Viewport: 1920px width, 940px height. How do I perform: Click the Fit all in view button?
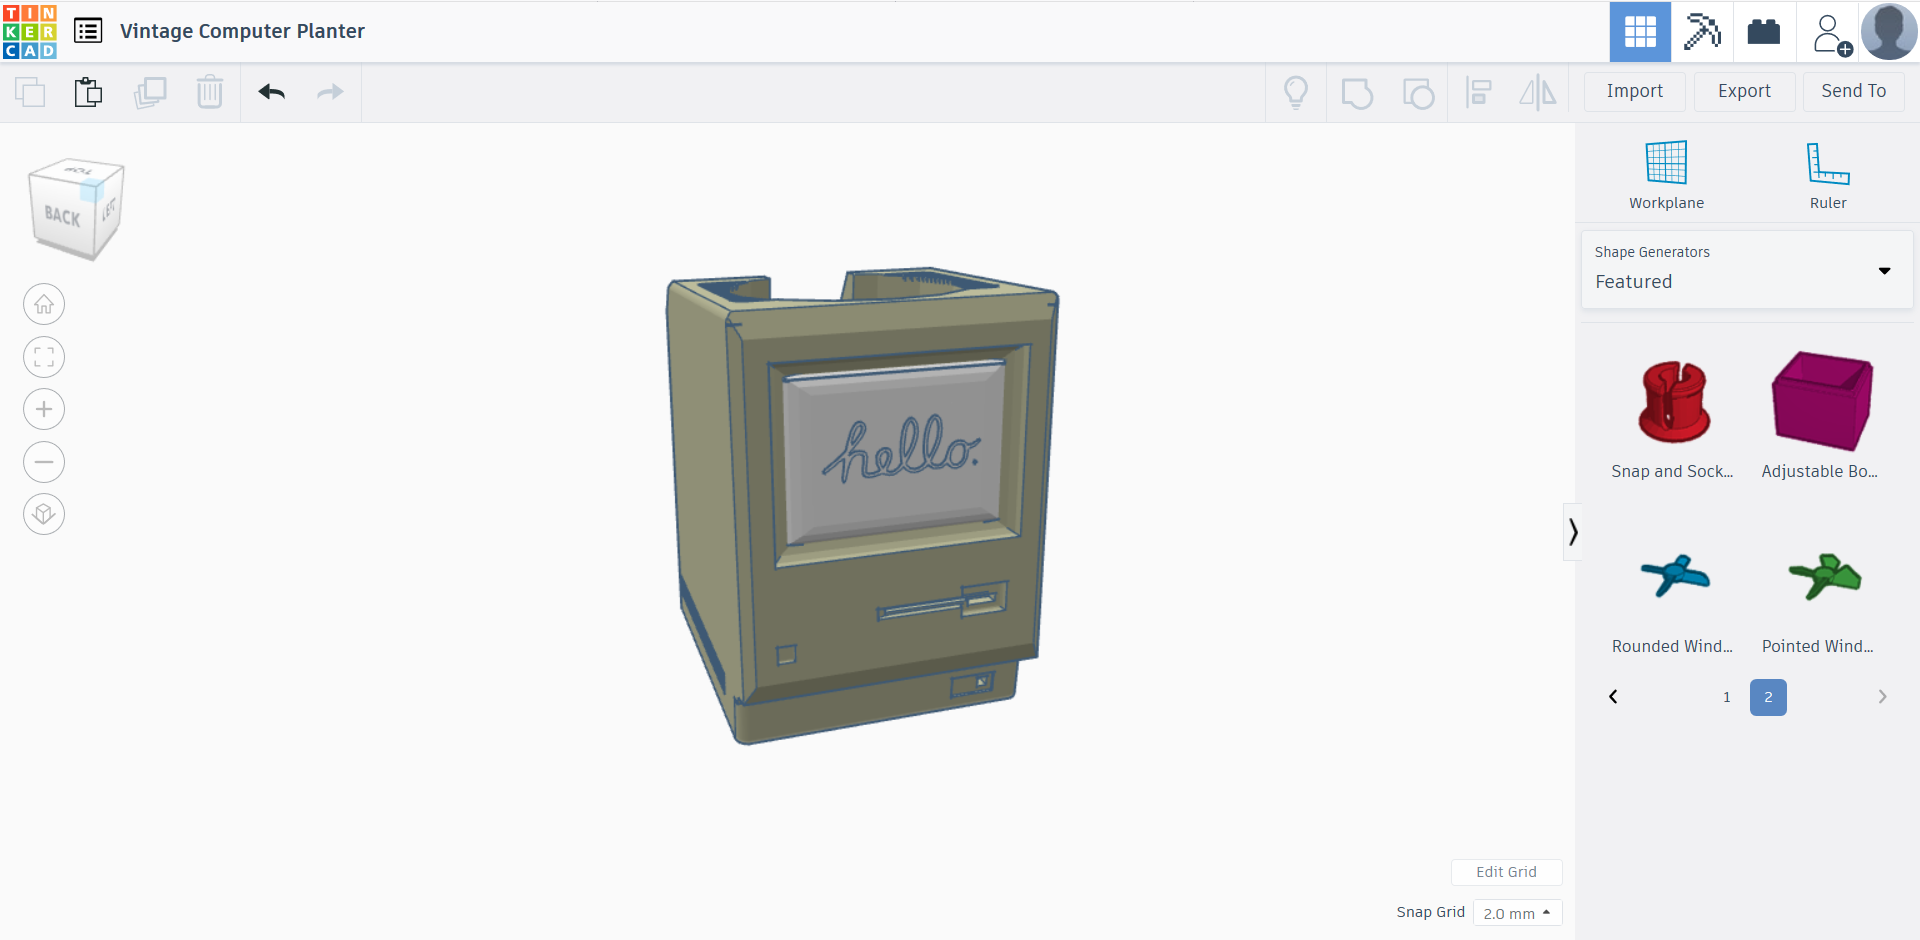click(44, 357)
